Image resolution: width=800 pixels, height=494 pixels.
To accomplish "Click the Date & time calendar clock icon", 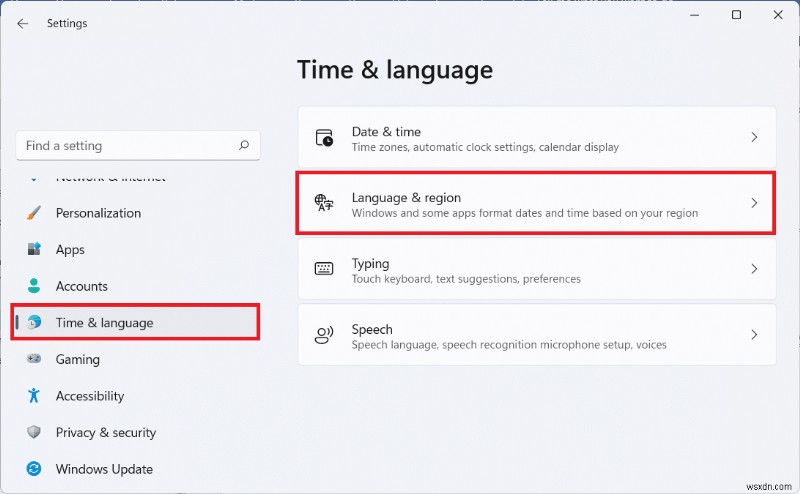I will tap(324, 137).
